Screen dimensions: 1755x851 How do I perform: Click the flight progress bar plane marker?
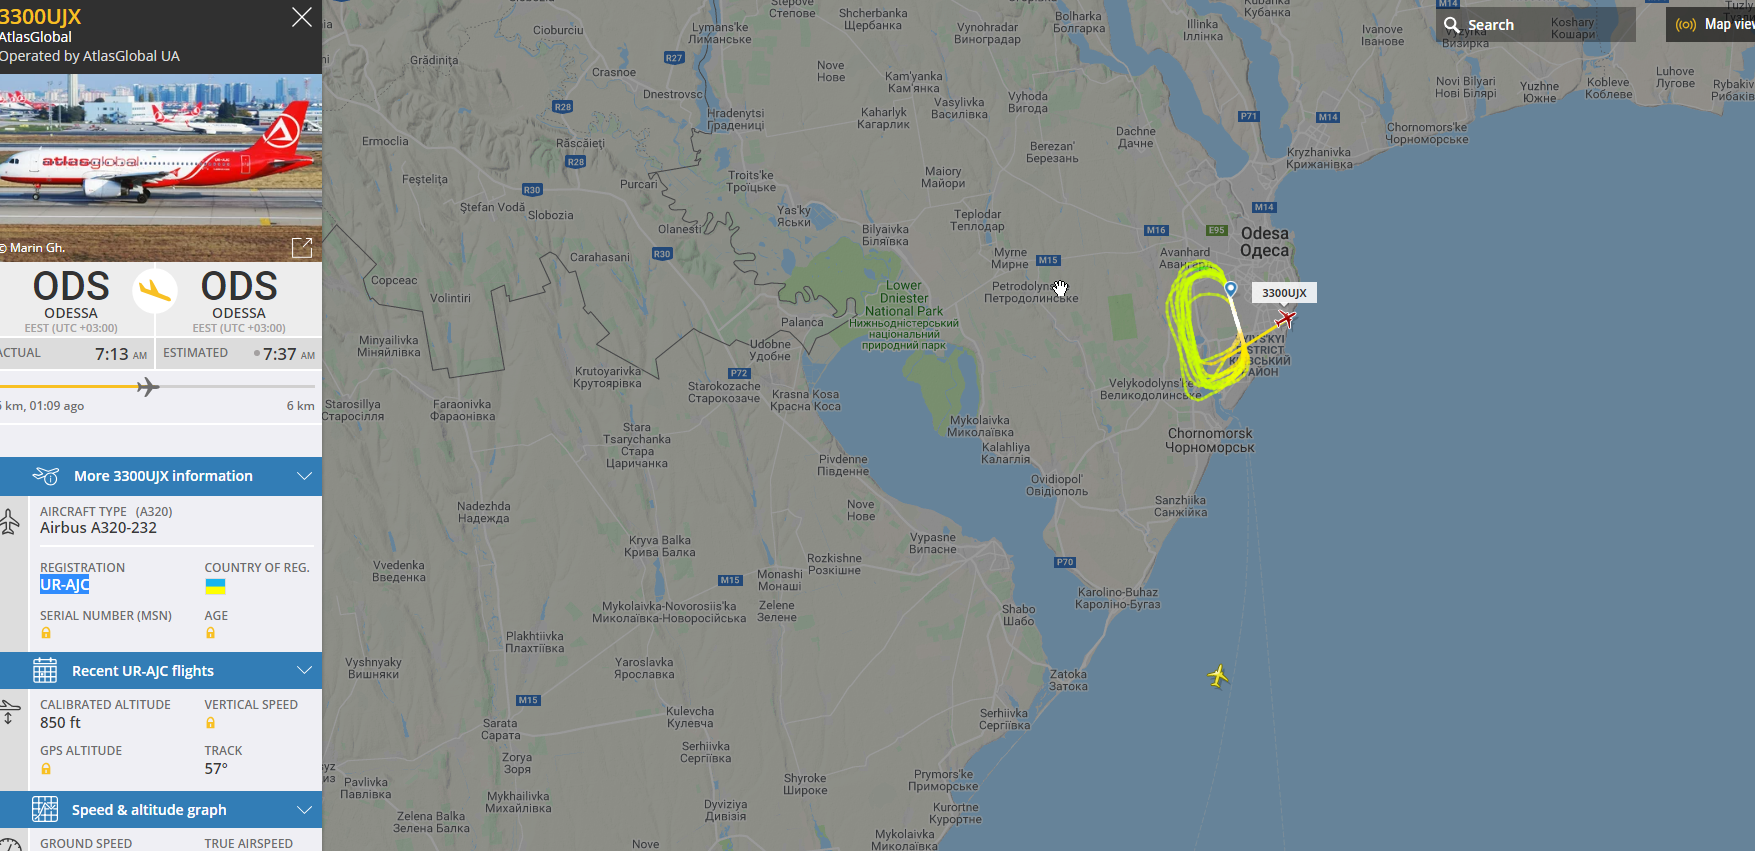[x=148, y=387]
